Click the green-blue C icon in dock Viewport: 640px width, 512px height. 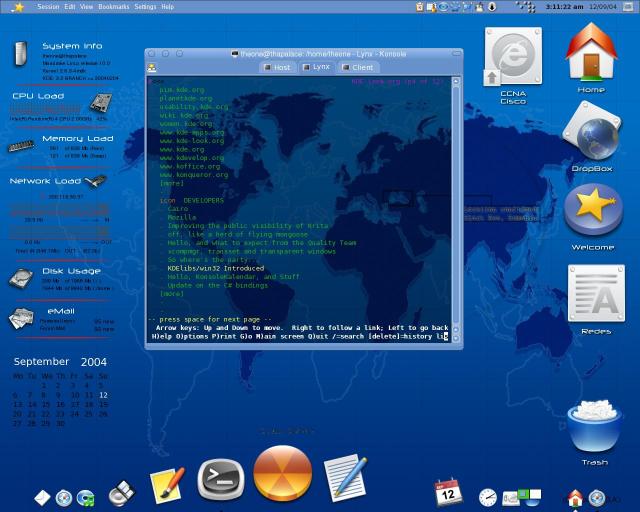click(x=86, y=498)
